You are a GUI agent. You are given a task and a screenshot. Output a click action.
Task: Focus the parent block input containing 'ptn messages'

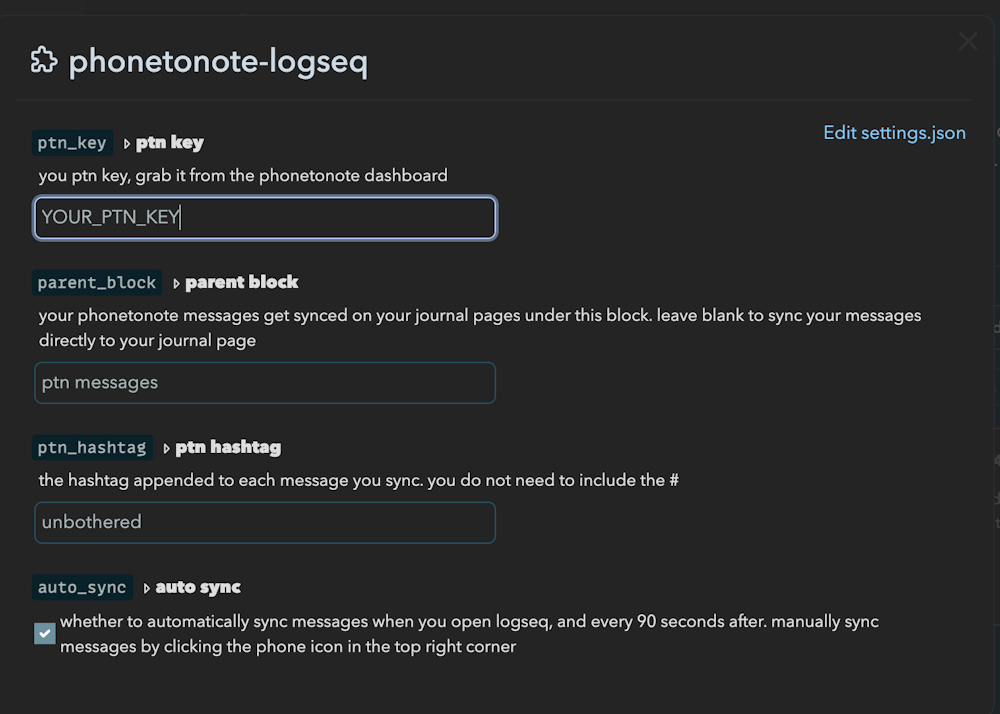[x=265, y=382]
